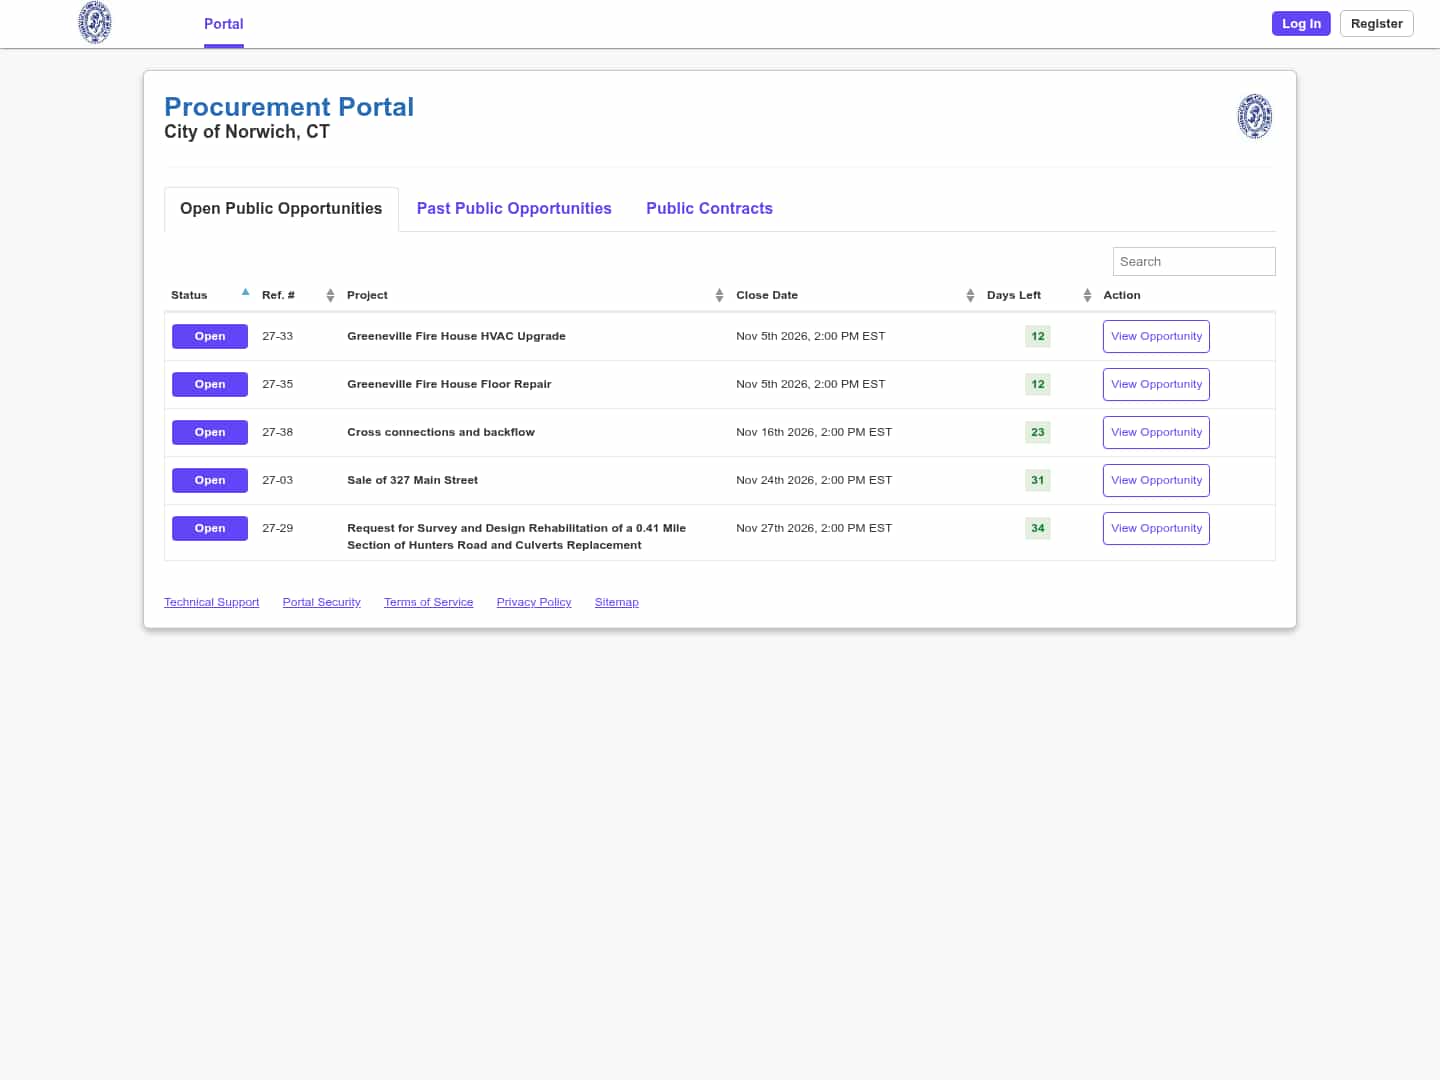The height and width of the screenshot is (1080, 1440).
Task: Sort by Project column arrows
Action: point(719,295)
